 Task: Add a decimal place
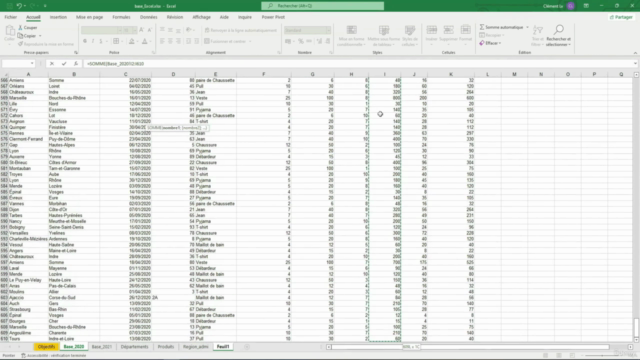pyautogui.click(x=319, y=41)
